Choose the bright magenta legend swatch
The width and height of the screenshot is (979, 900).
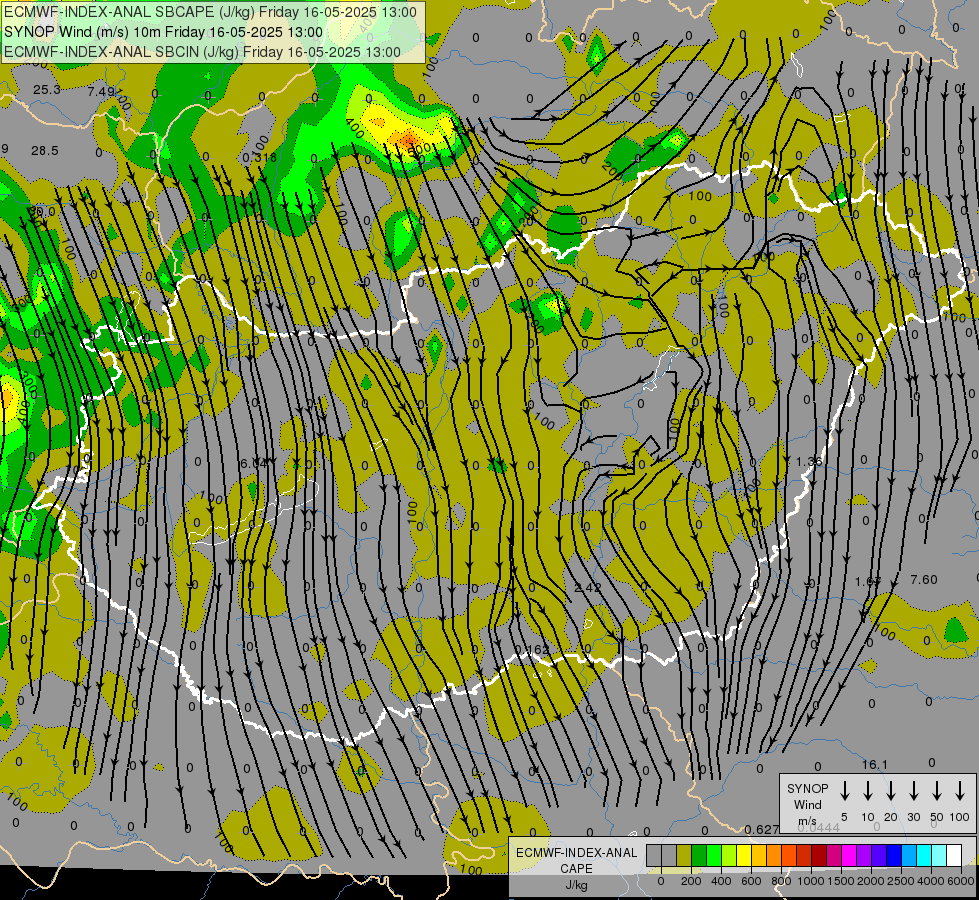click(849, 855)
